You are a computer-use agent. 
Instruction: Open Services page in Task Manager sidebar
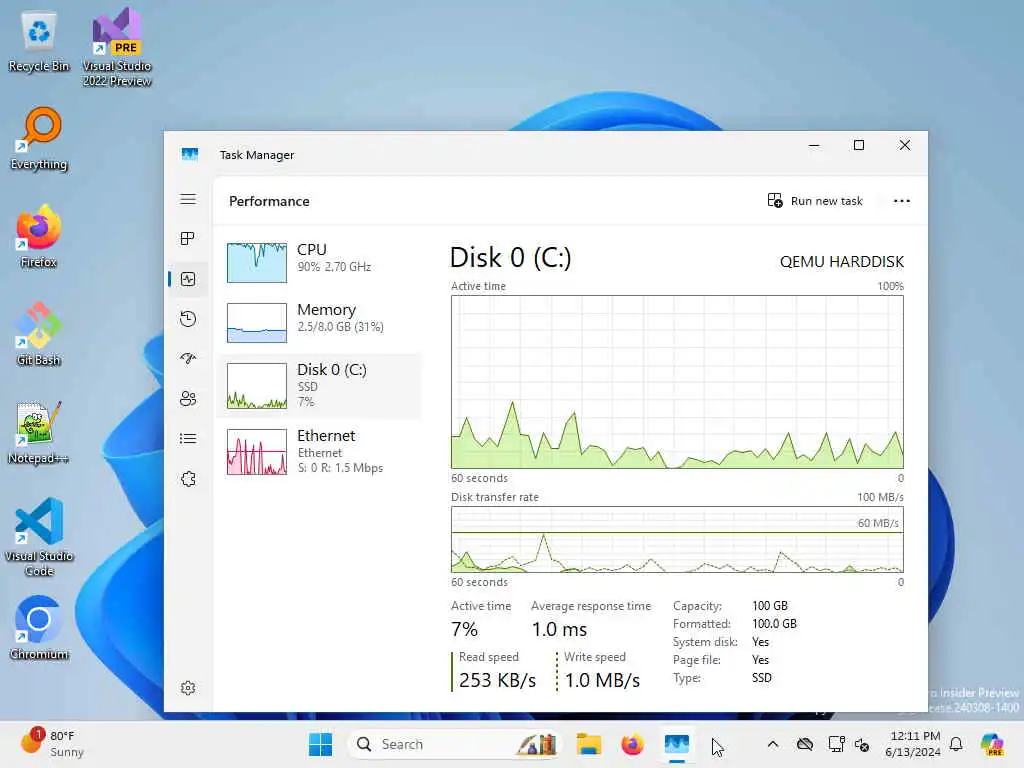[188, 479]
